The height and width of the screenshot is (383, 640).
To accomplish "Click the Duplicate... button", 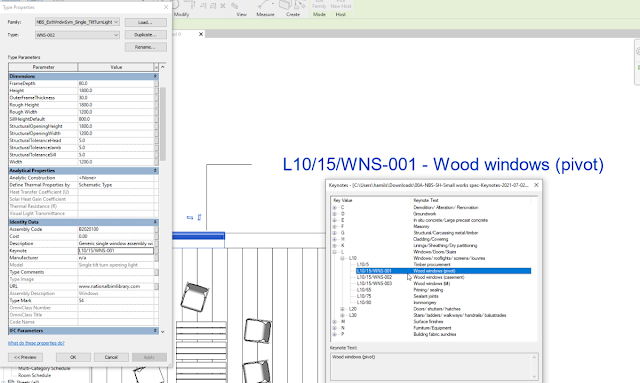I will coord(146,35).
